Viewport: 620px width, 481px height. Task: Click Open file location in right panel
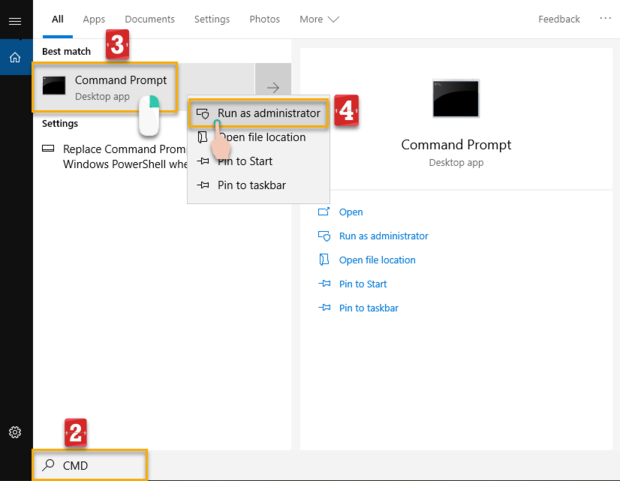click(x=377, y=260)
